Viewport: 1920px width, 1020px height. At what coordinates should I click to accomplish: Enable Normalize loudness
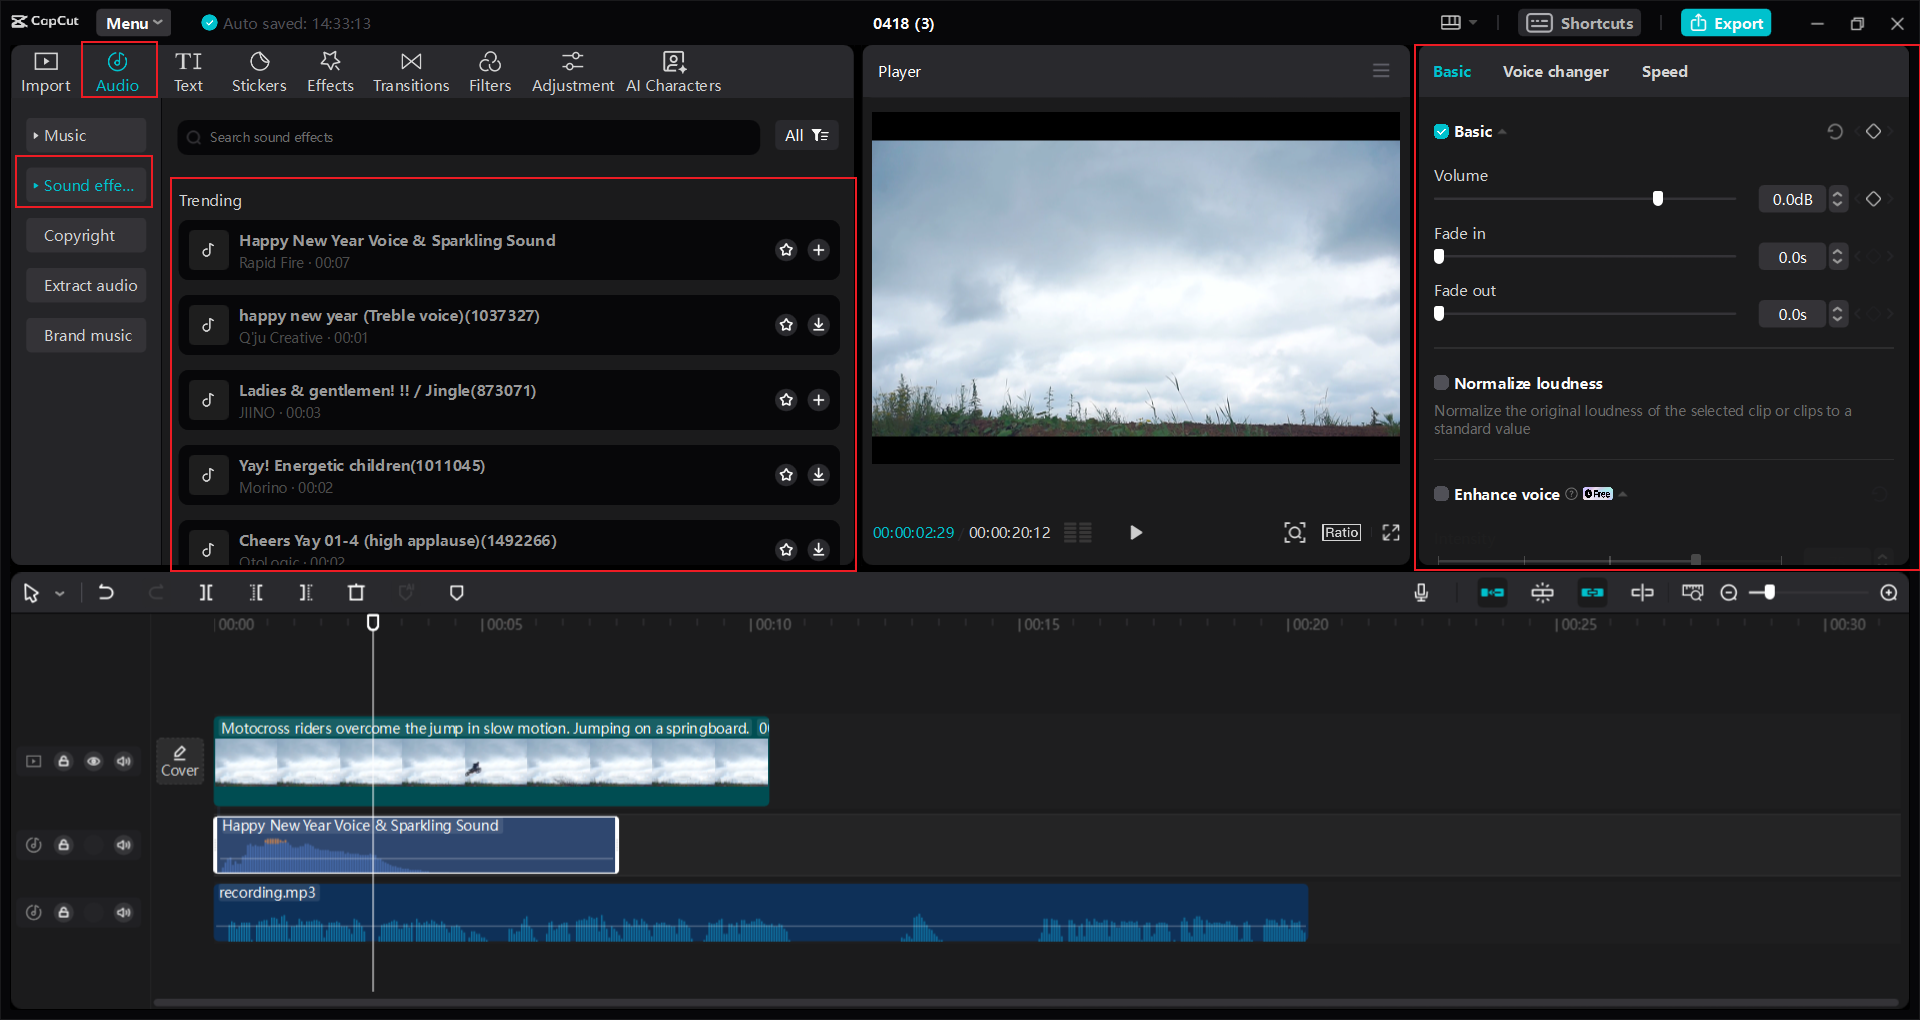pyautogui.click(x=1441, y=382)
